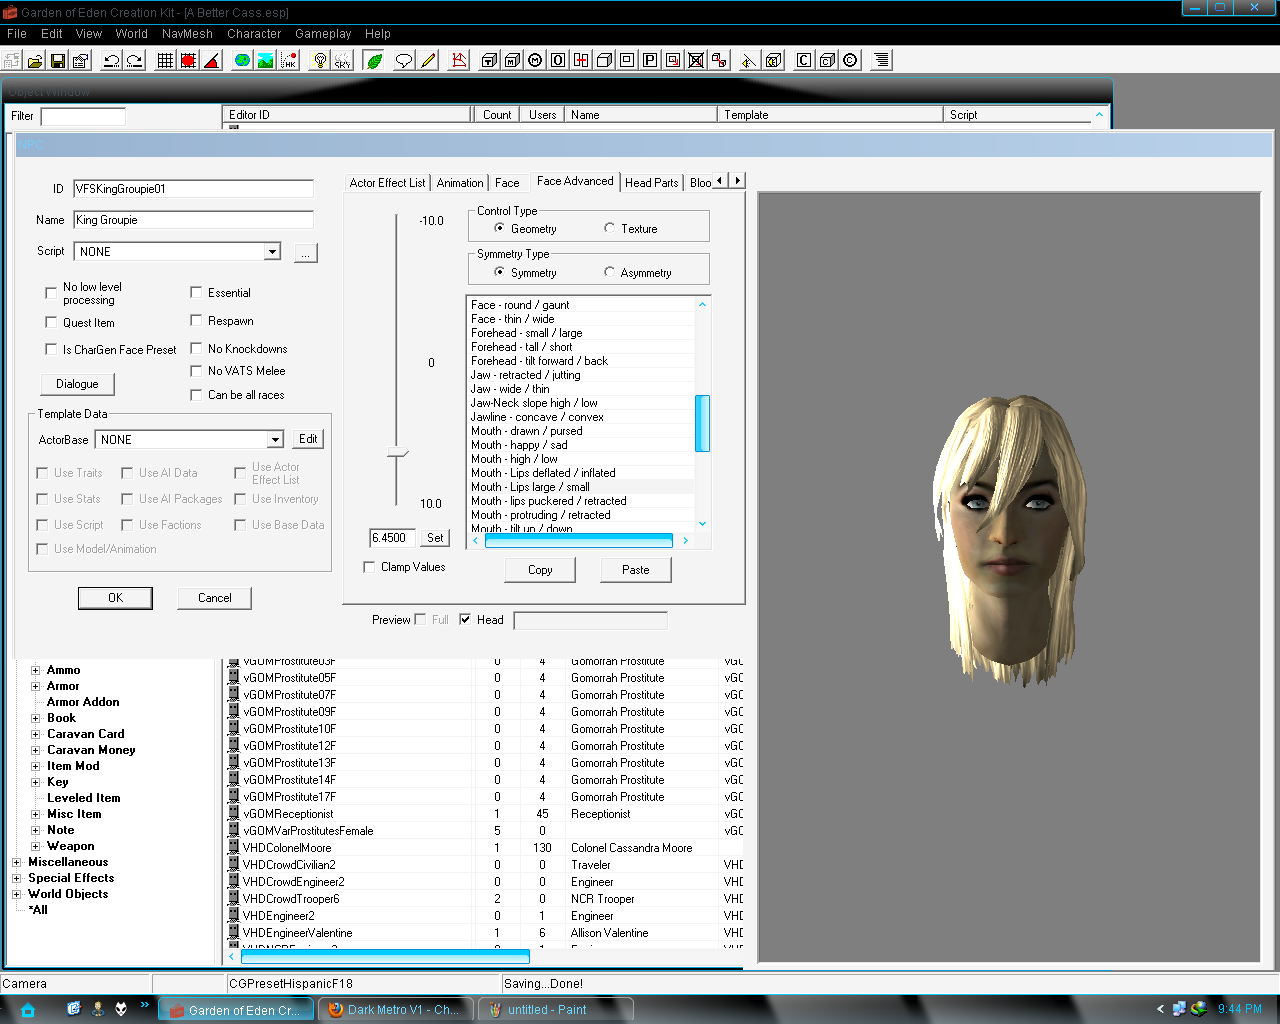Expand the Armor tree node
1280x1024 pixels.
pos(36,687)
